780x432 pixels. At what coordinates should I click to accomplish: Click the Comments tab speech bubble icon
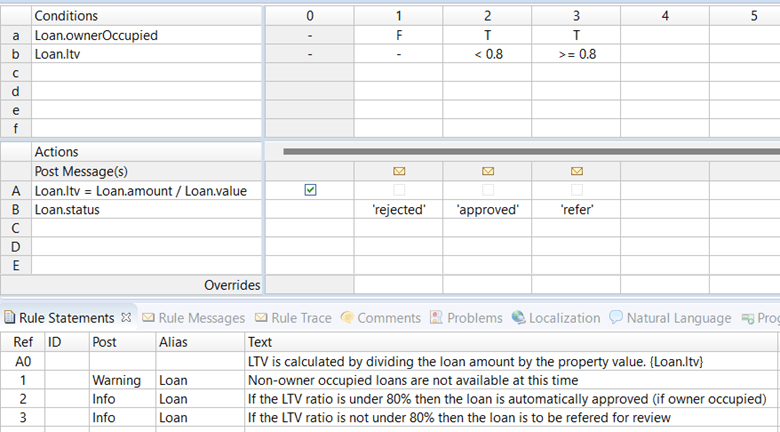point(347,318)
